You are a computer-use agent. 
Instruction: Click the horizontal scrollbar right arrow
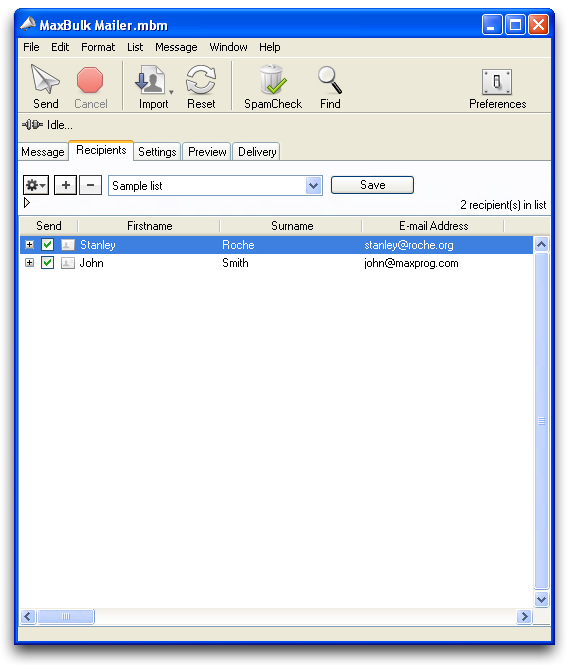524,616
